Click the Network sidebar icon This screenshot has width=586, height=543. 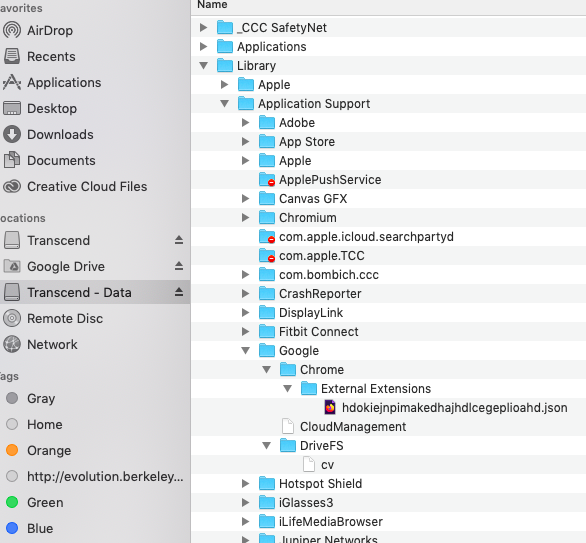(x=12, y=344)
